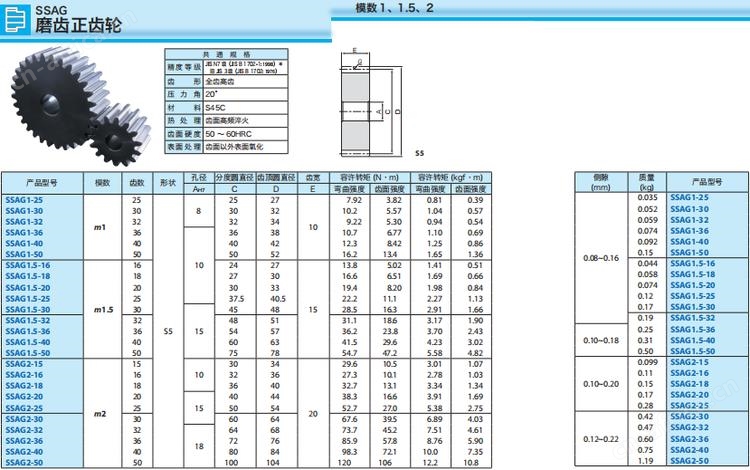Image resolution: width=750 pixels, height=470 pixels.
Task: Click the 齿数 column header
Action: 136,183
